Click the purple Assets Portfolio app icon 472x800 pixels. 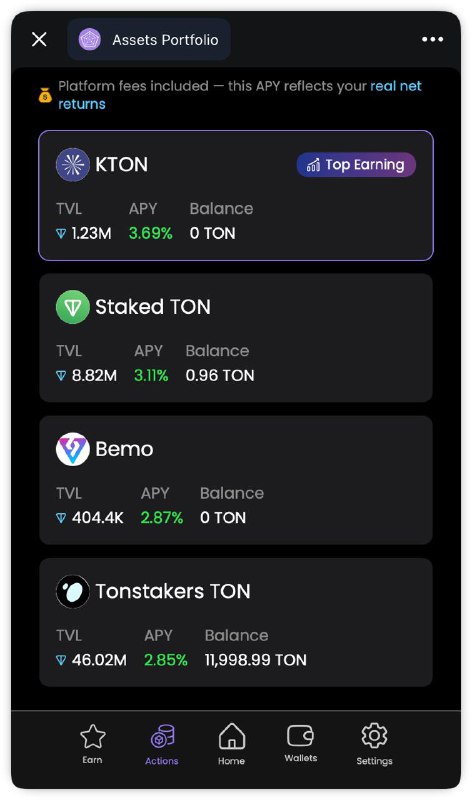pyautogui.click(x=90, y=39)
